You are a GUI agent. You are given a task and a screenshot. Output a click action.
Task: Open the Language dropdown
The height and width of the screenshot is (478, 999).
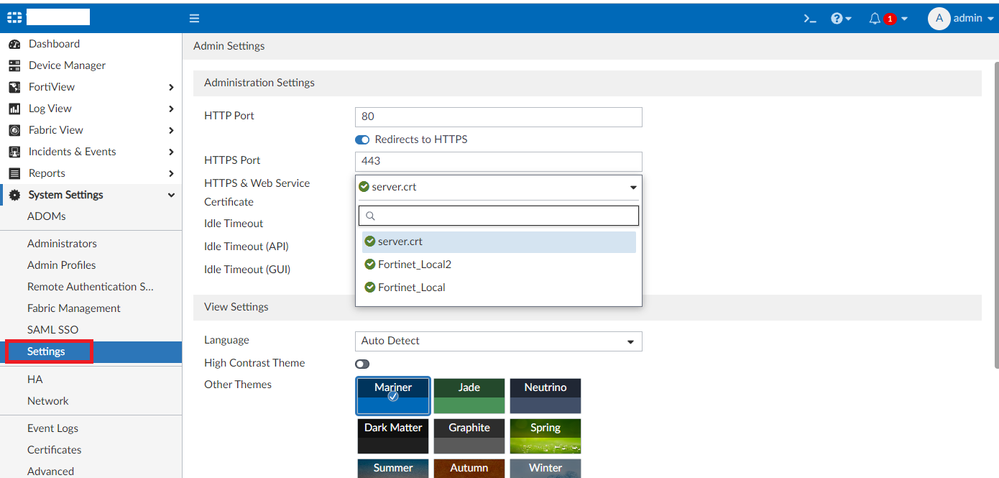click(x=498, y=341)
